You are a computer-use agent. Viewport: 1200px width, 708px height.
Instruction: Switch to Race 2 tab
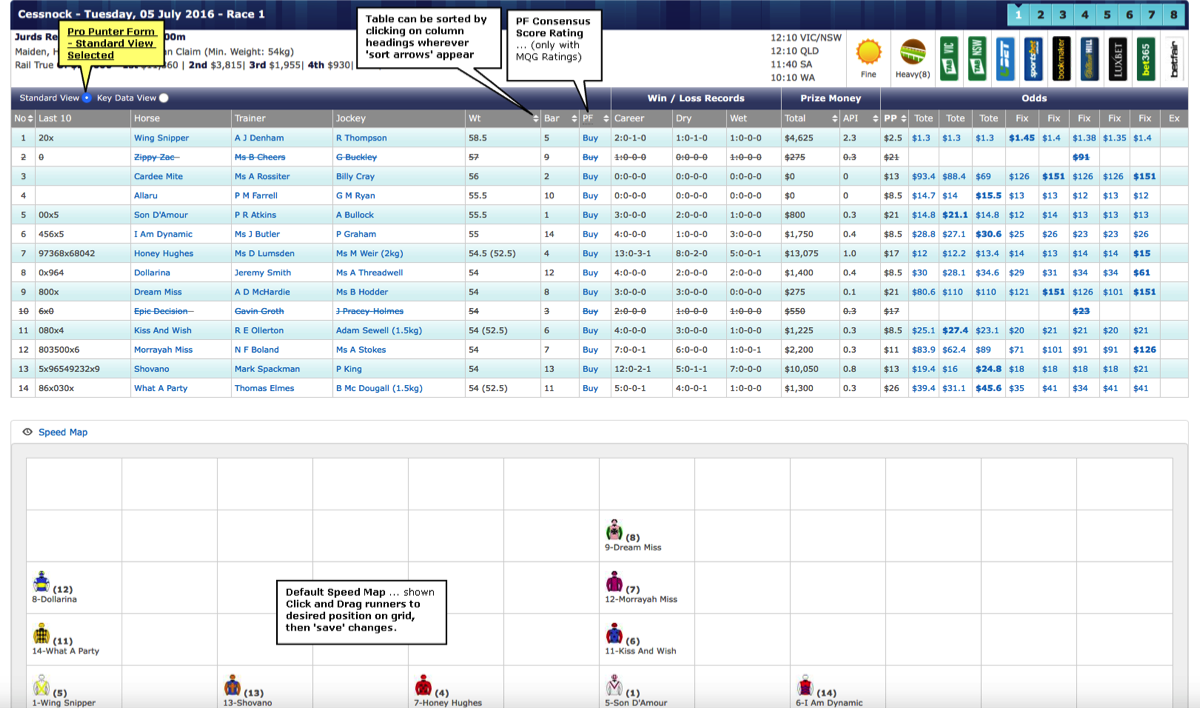coord(1041,14)
